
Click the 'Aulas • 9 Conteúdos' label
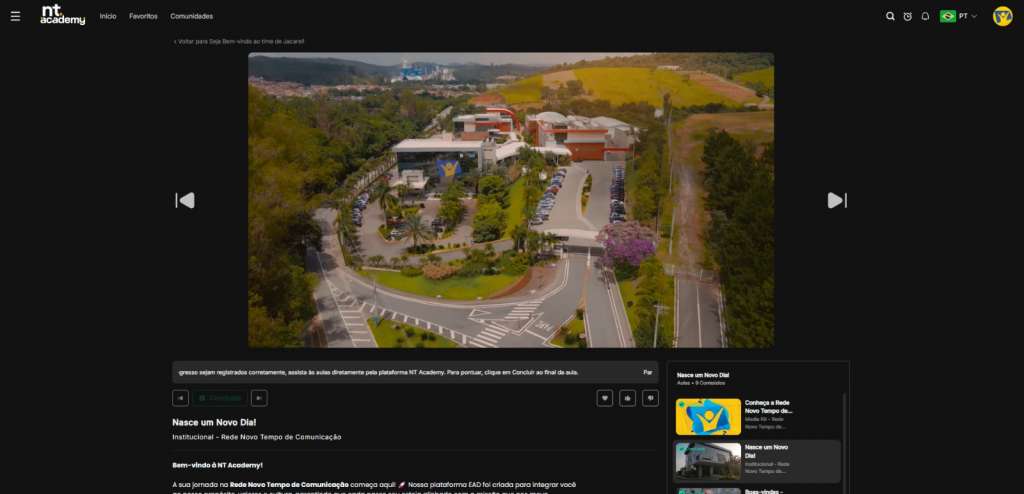701,383
